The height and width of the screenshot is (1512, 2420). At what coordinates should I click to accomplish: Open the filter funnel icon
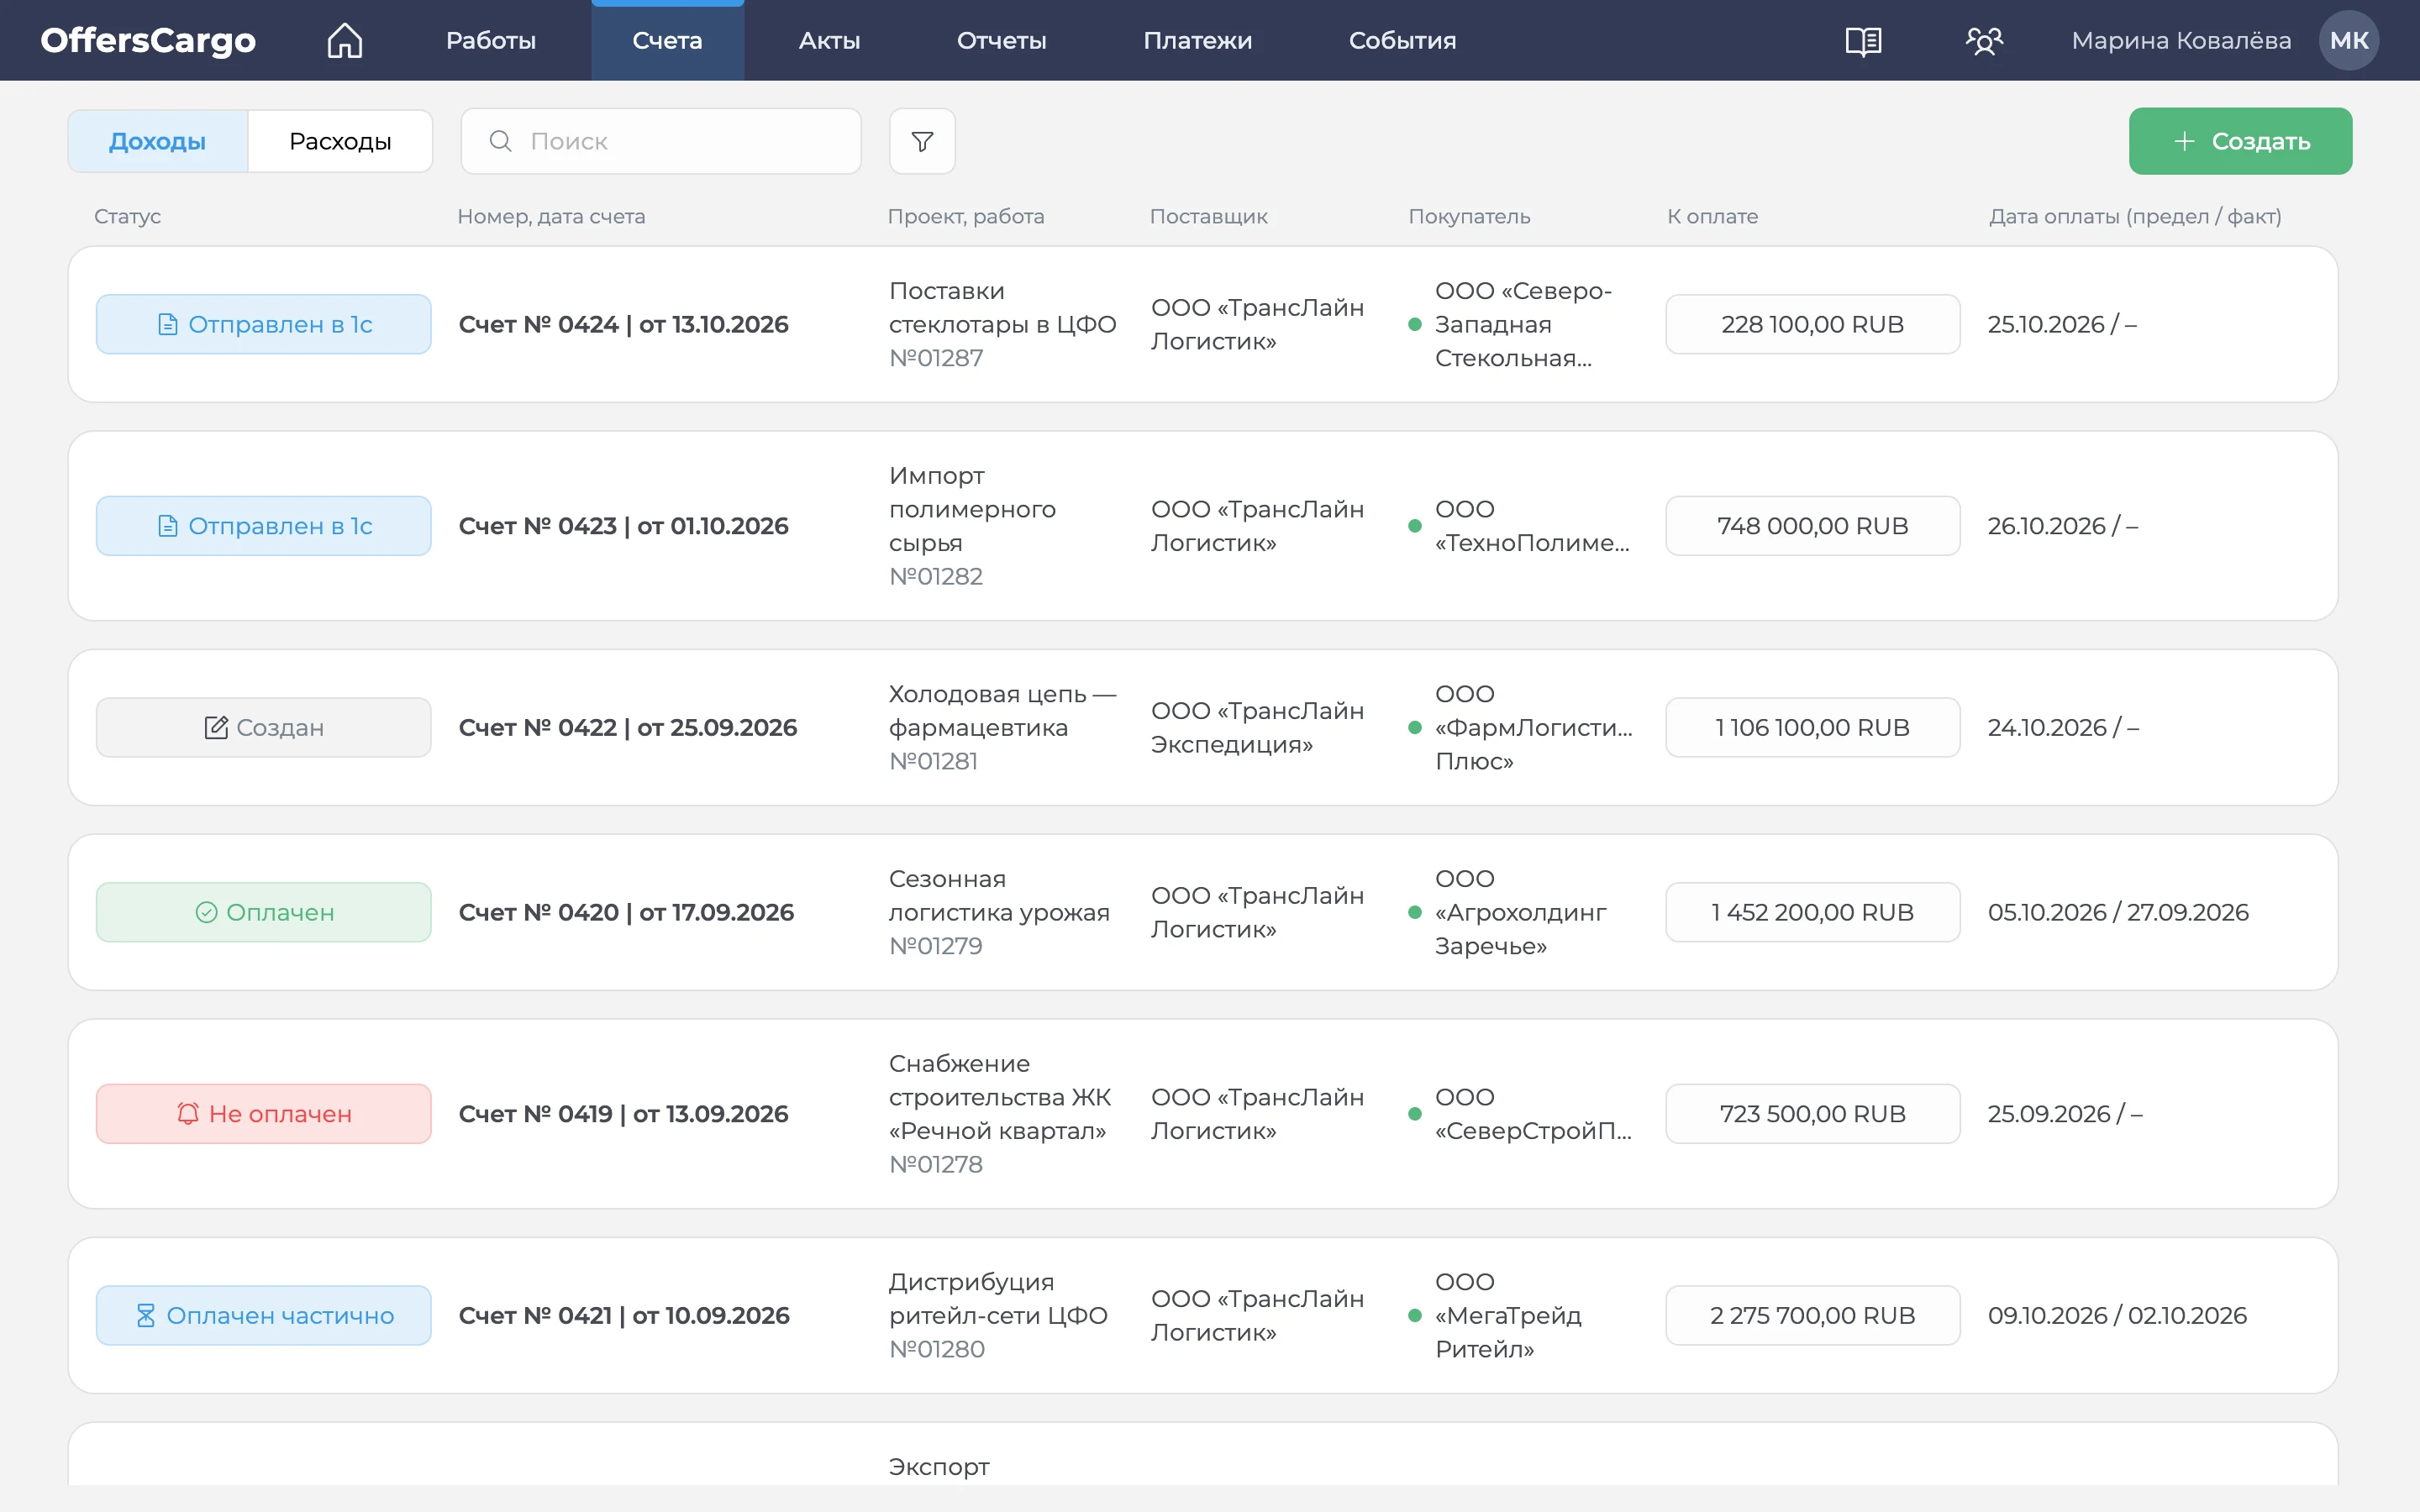[x=922, y=141]
